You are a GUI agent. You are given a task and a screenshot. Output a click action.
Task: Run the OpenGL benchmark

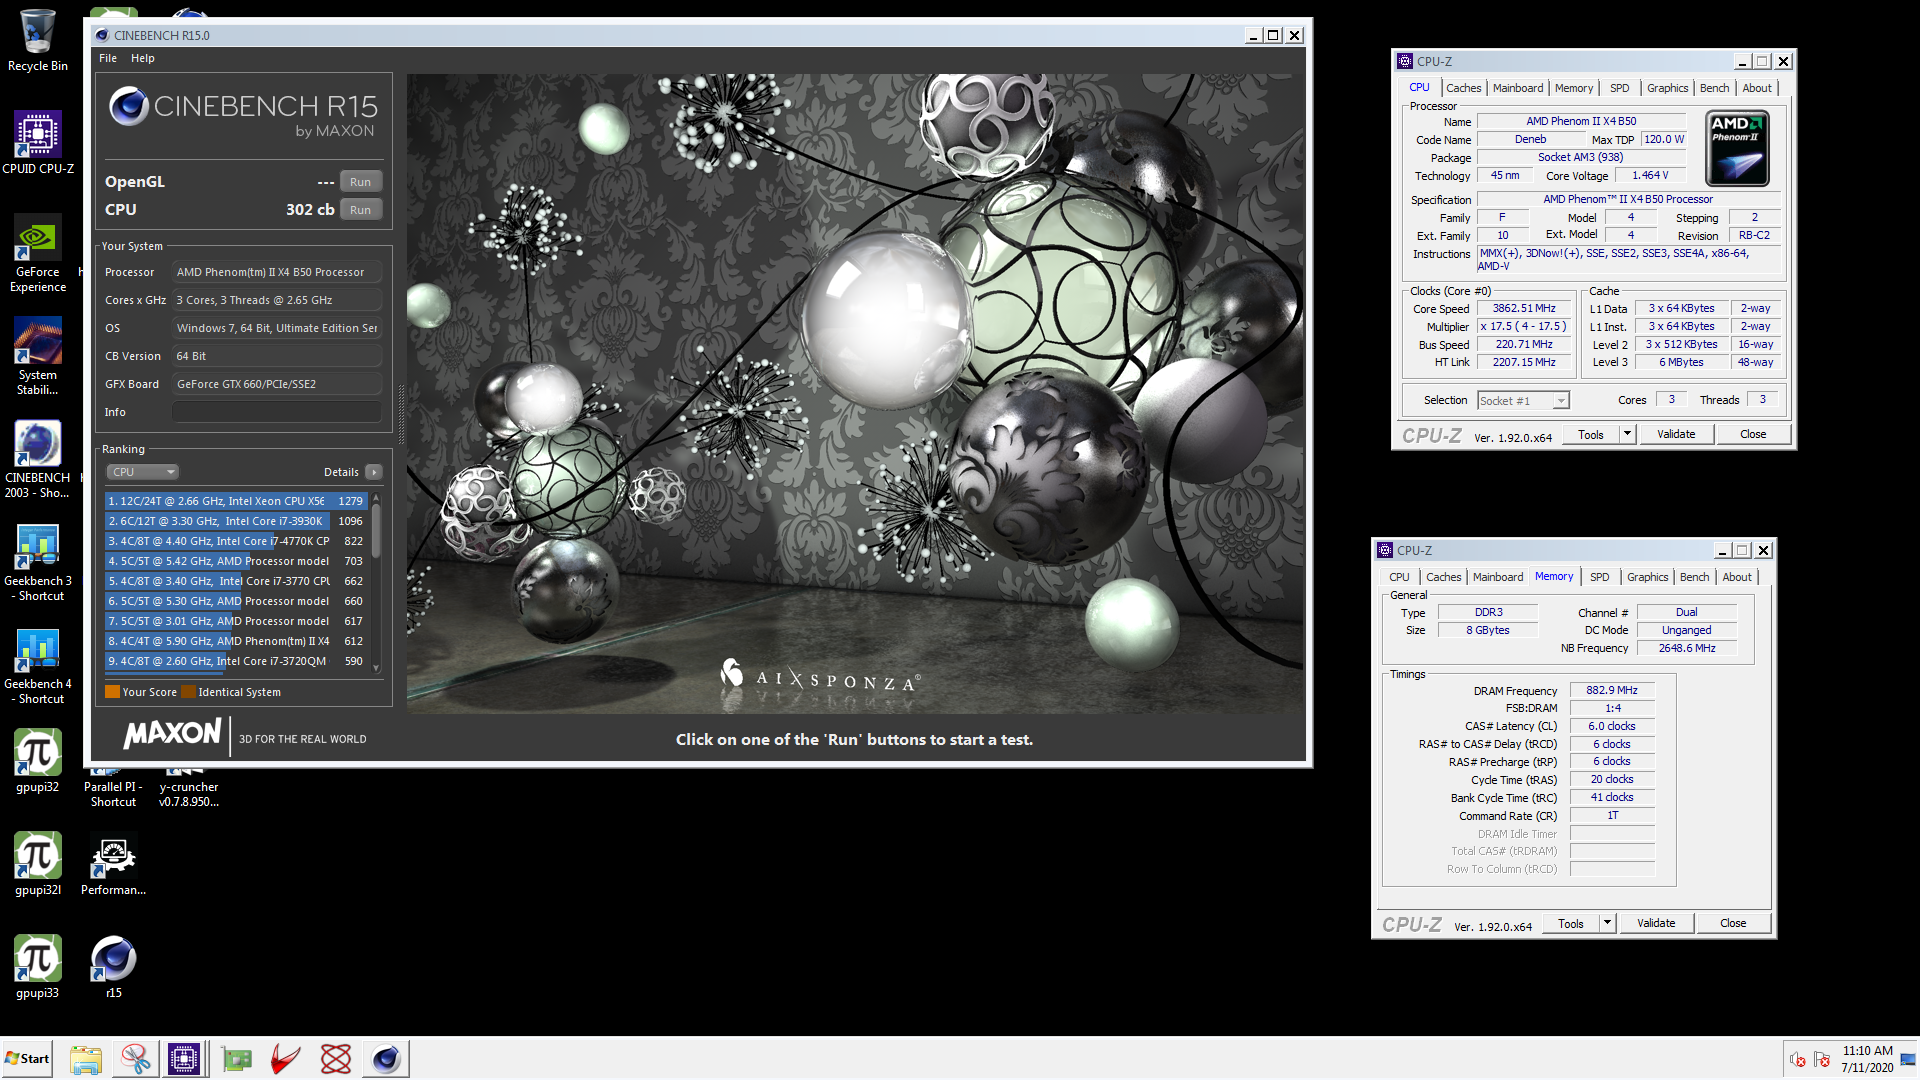coord(361,182)
